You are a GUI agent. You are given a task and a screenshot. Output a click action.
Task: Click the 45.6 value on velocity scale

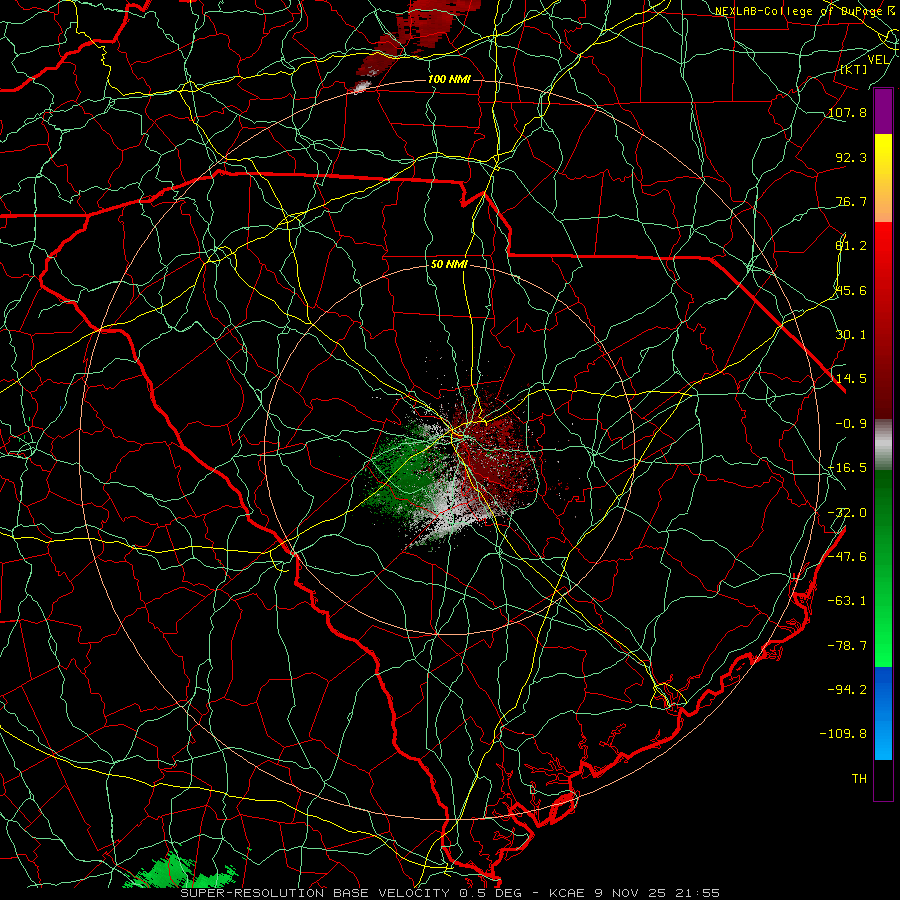coord(851,290)
